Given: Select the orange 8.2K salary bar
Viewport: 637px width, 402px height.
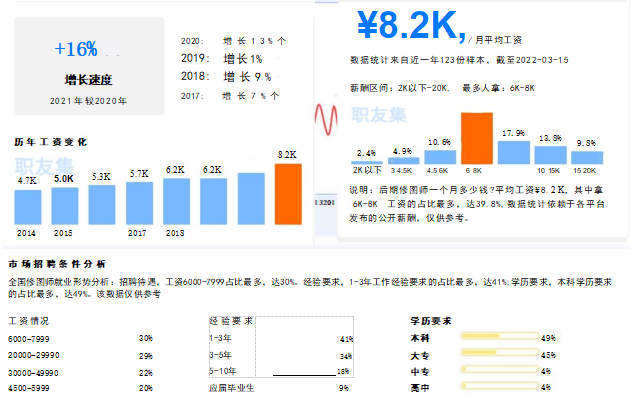Looking at the screenshot, I should pos(287,193).
